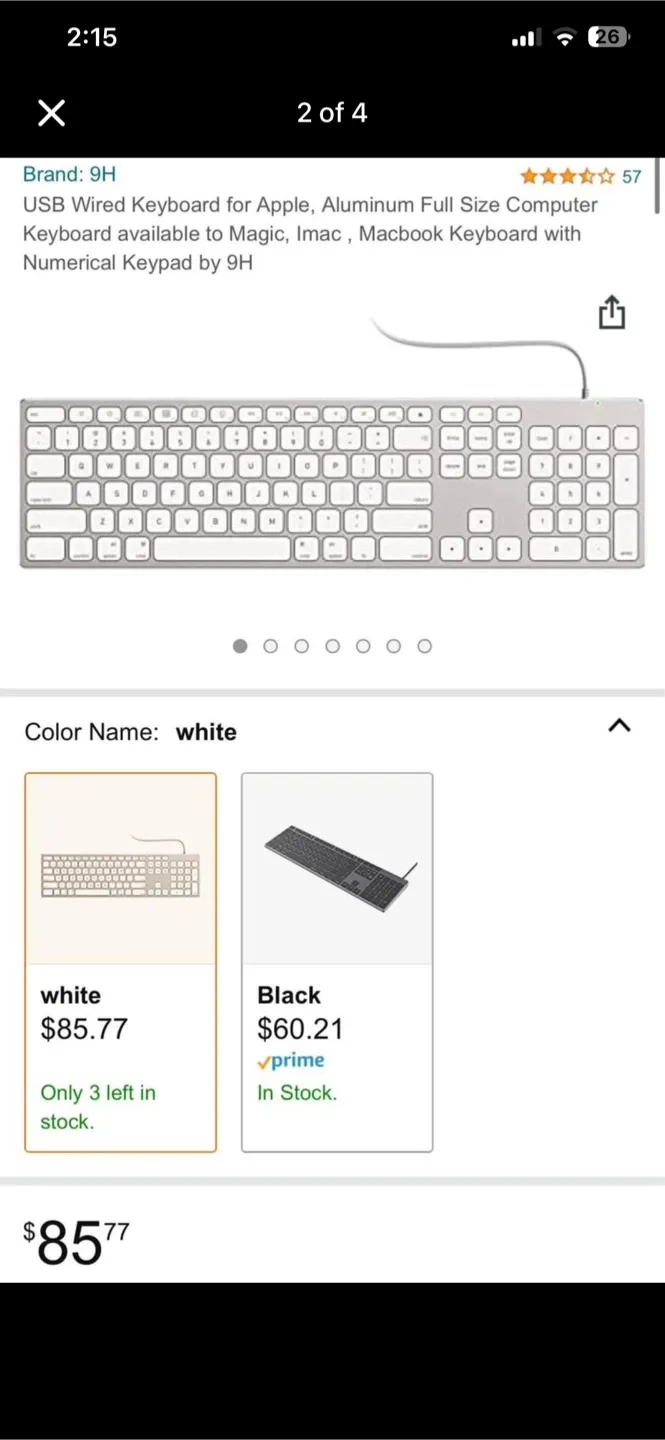This screenshot has height=1440, width=665.
Task: Tap the 2 of 4 page counter
Action: tap(332, 113)
